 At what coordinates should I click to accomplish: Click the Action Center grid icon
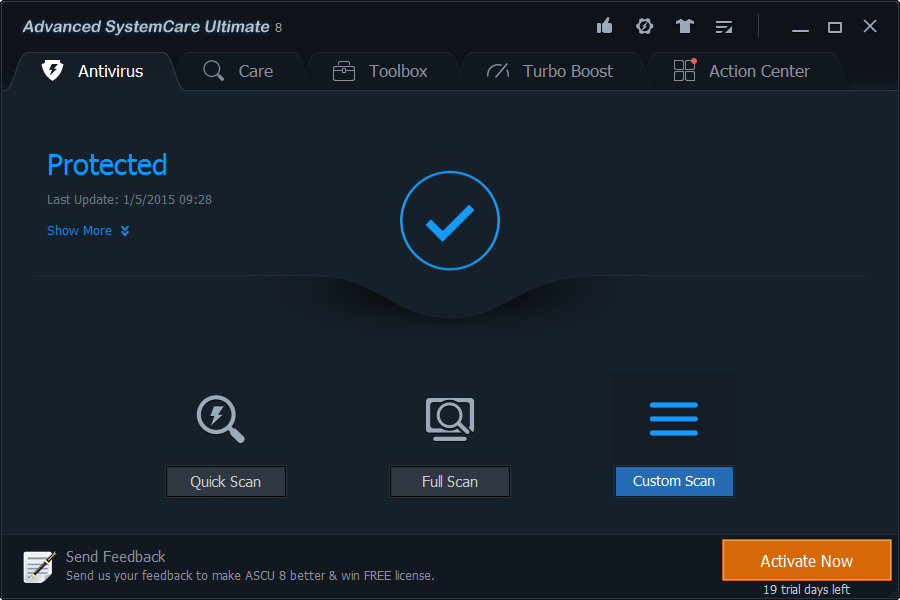(684, 70)
